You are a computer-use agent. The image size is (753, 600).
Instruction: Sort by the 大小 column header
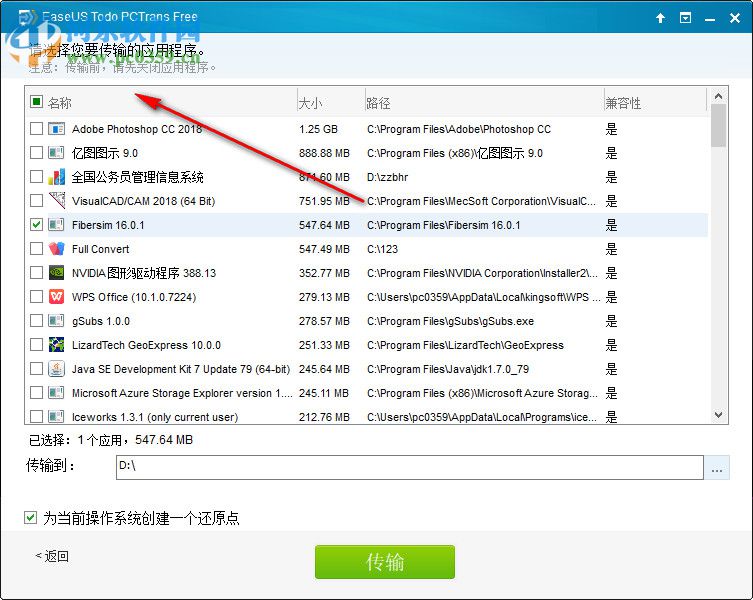tap(310, 103)
